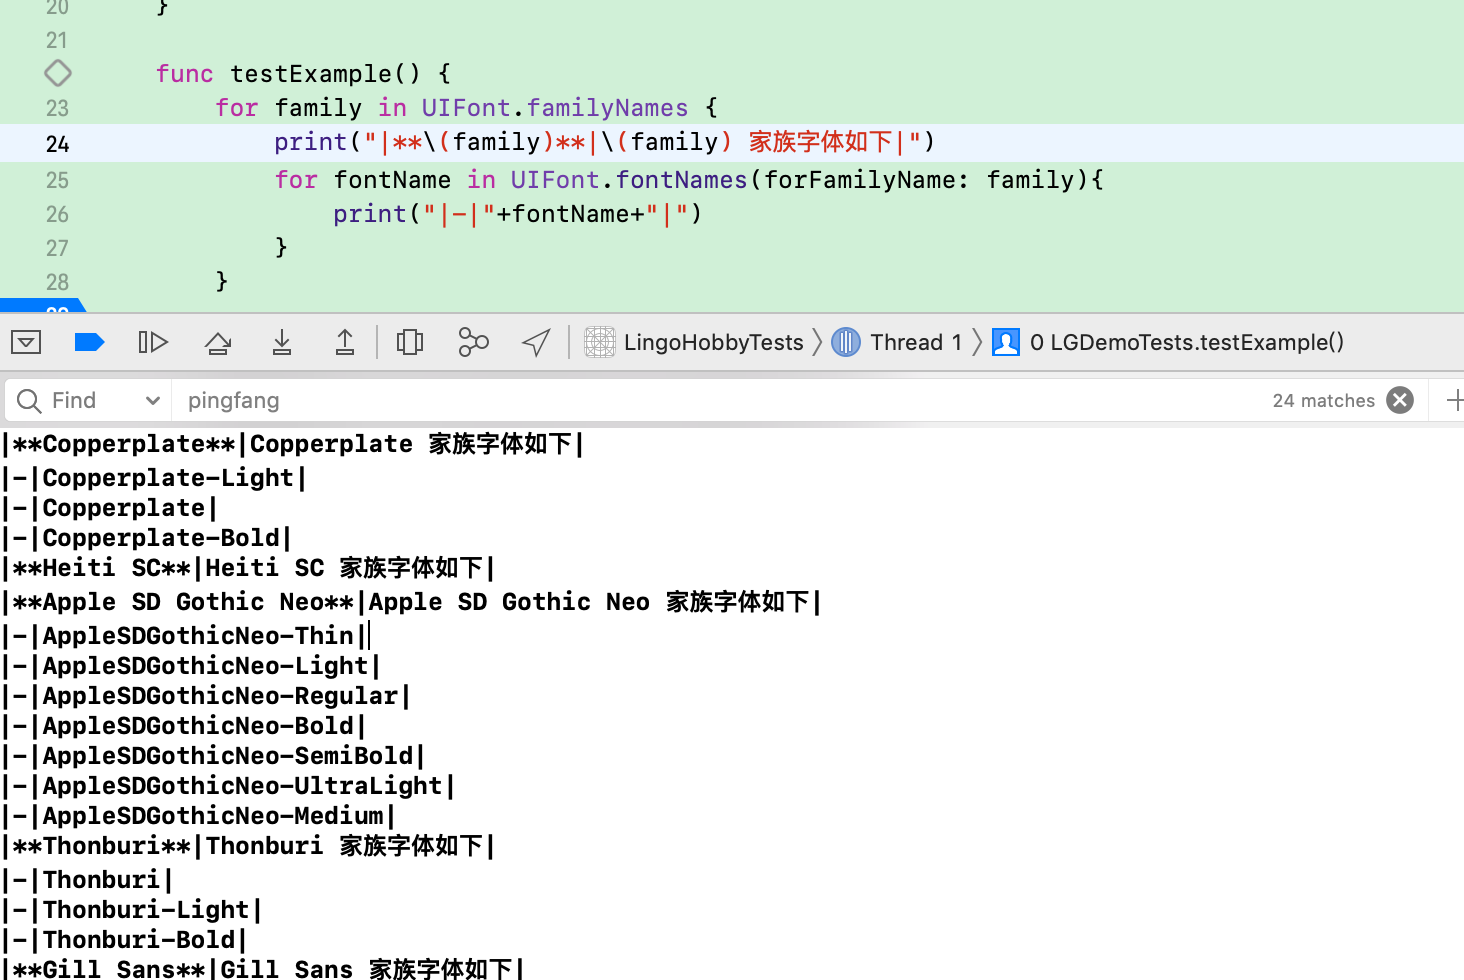Toggle a breakpoint on line 23

pos(57,107)
